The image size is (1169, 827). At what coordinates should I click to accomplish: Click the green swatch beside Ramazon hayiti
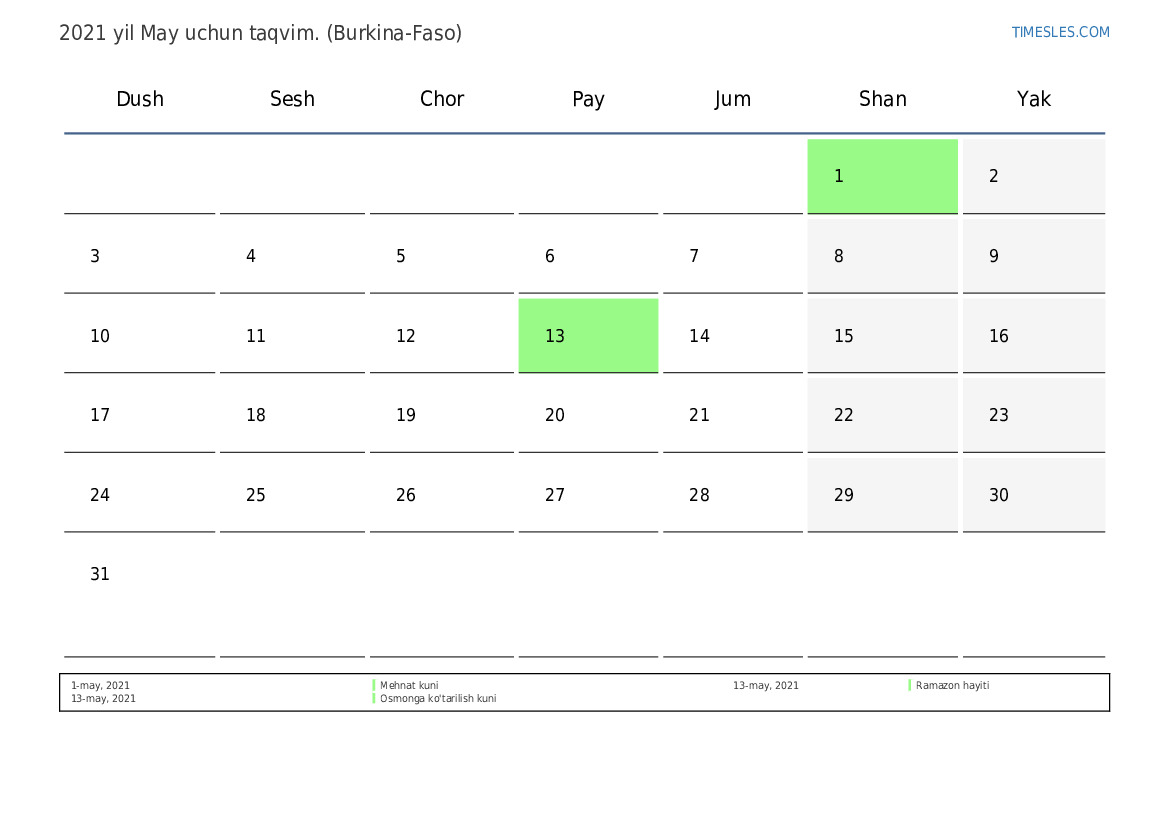tap(910, 686)
